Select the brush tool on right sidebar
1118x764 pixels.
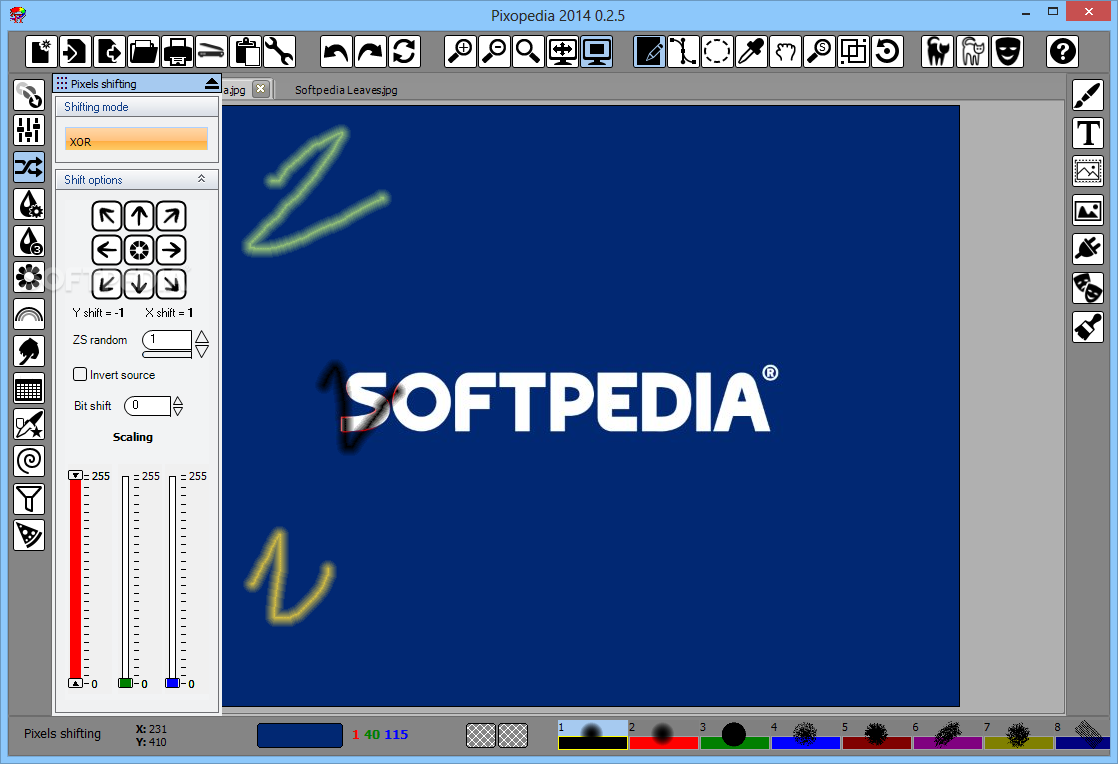pos(1088,96)
